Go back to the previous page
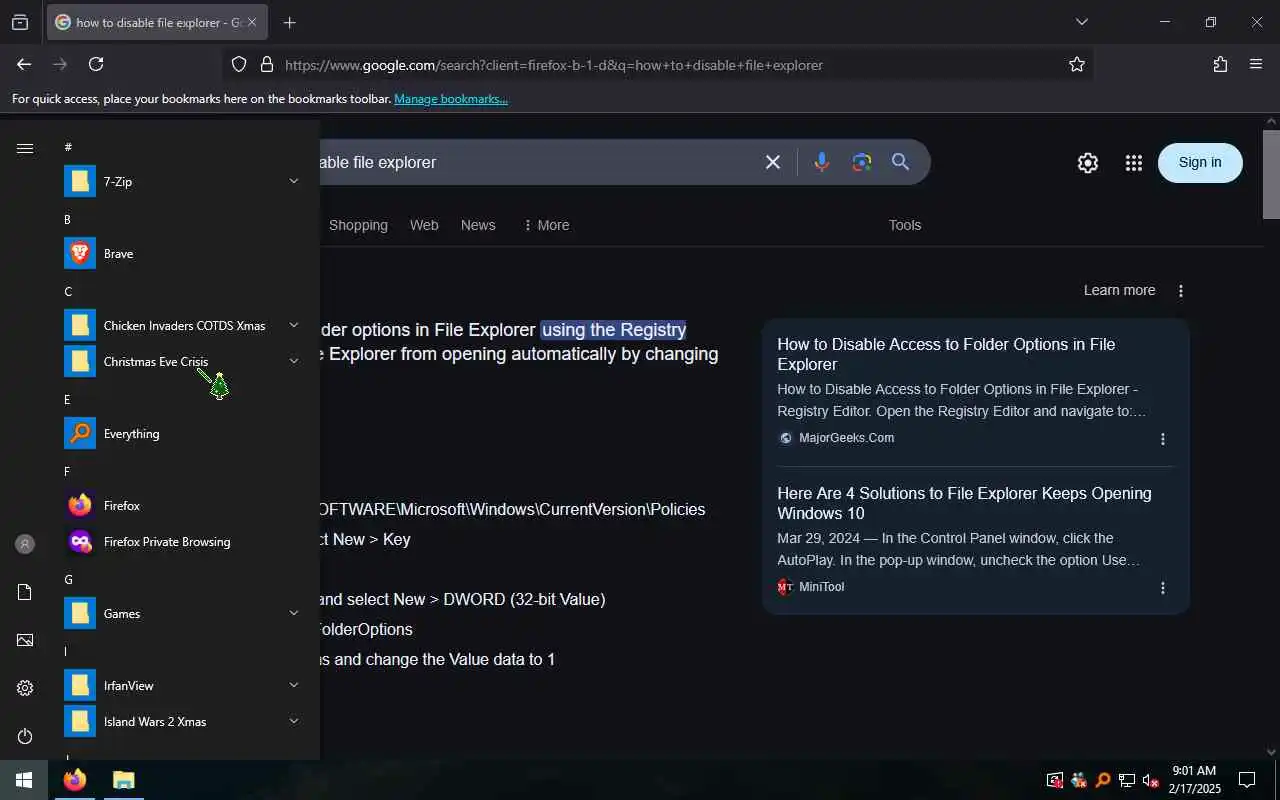The image size is (1280, 800). click(x=24, y=64)
